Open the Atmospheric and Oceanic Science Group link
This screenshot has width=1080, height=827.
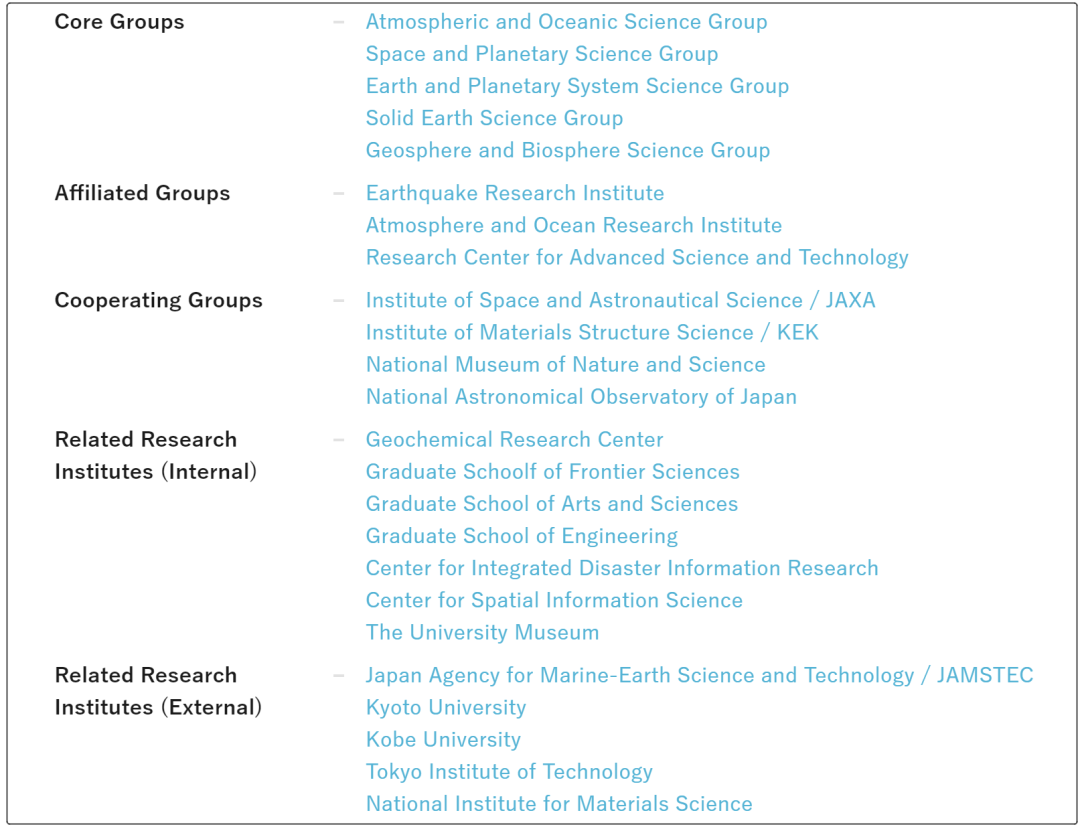(x=567, y=21)
